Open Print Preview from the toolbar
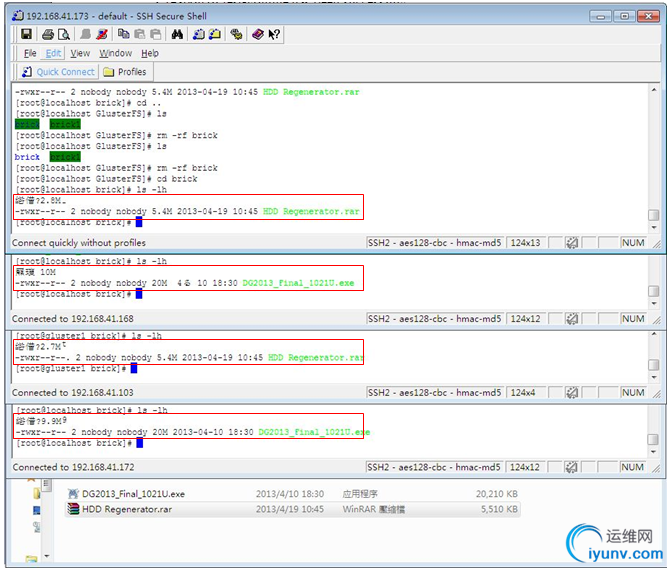This screenshot has width=669, height=570. point(64,34)
